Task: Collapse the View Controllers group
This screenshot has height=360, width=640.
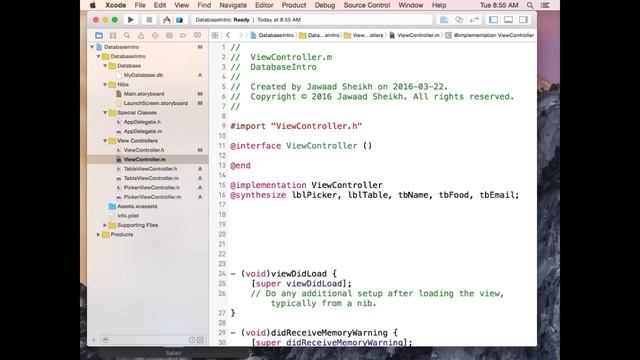Action: pyautogui.click(x=105, y=141)
